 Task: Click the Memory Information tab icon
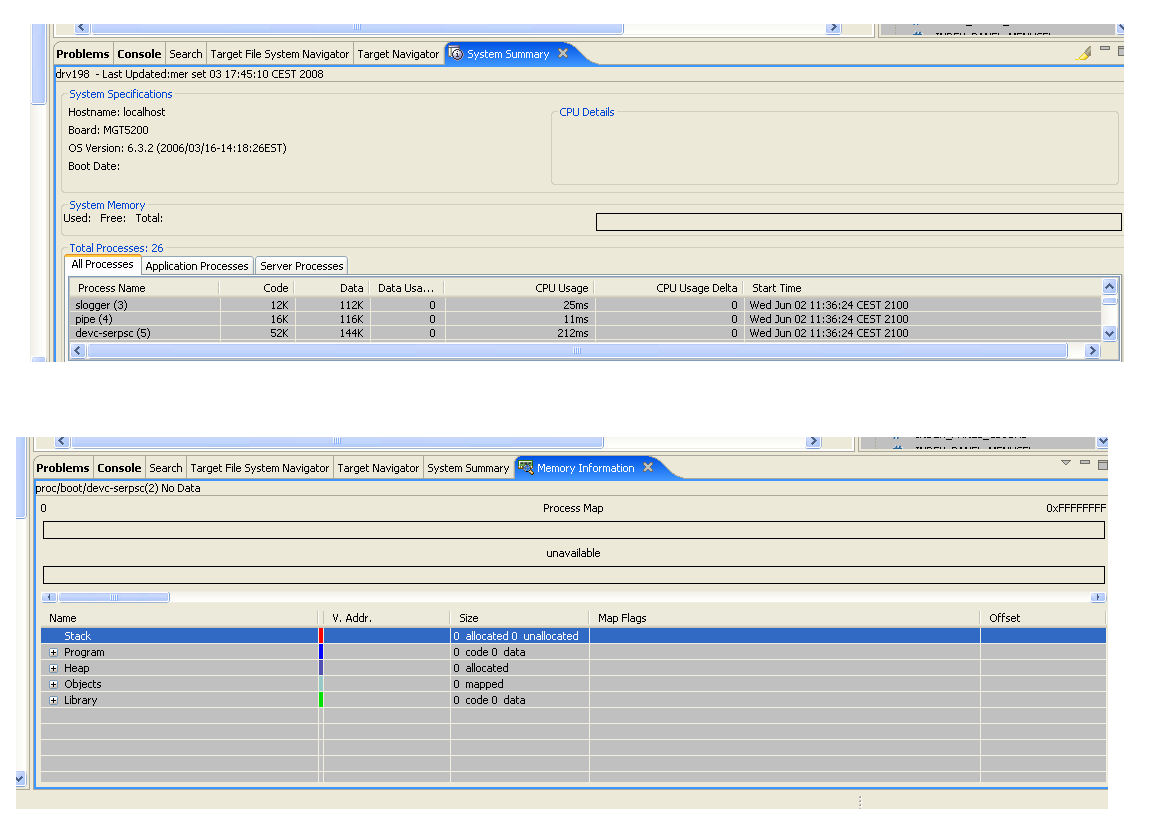coord(525,467)
